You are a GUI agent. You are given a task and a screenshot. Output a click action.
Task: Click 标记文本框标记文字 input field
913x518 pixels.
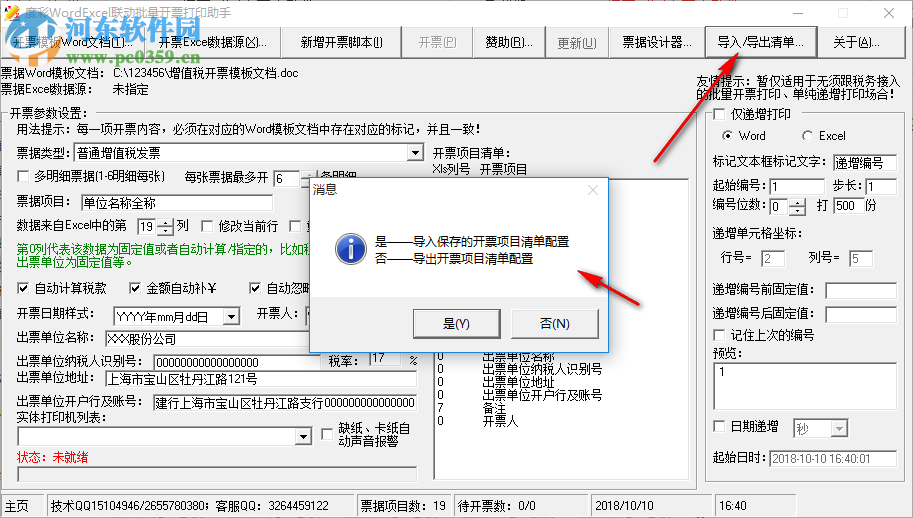(865, 162)
